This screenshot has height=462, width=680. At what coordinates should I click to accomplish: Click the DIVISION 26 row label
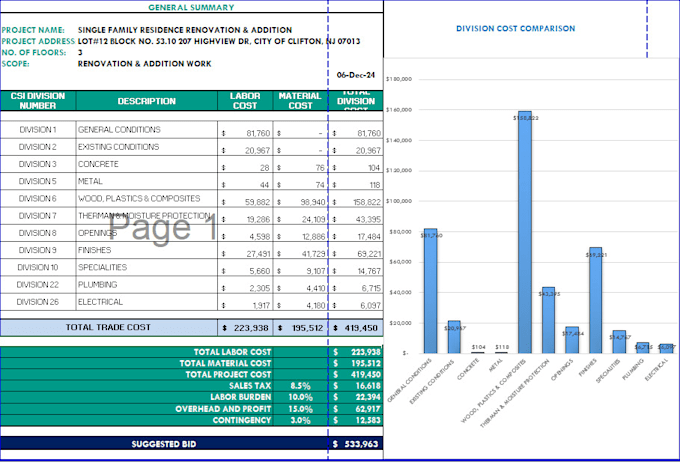tap(38, 302)
